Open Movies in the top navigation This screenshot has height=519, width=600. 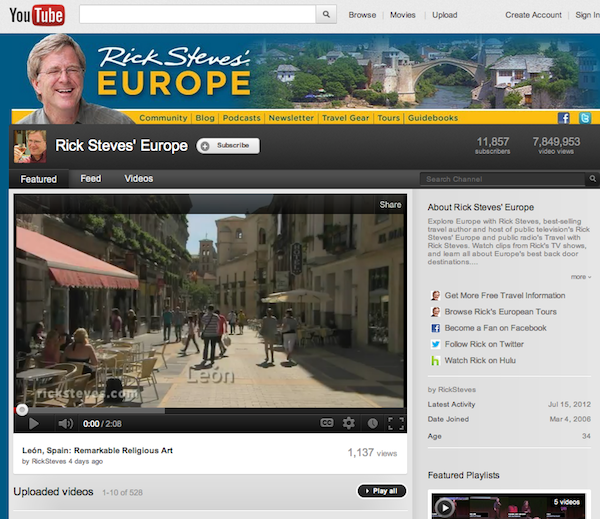(403, 15)
